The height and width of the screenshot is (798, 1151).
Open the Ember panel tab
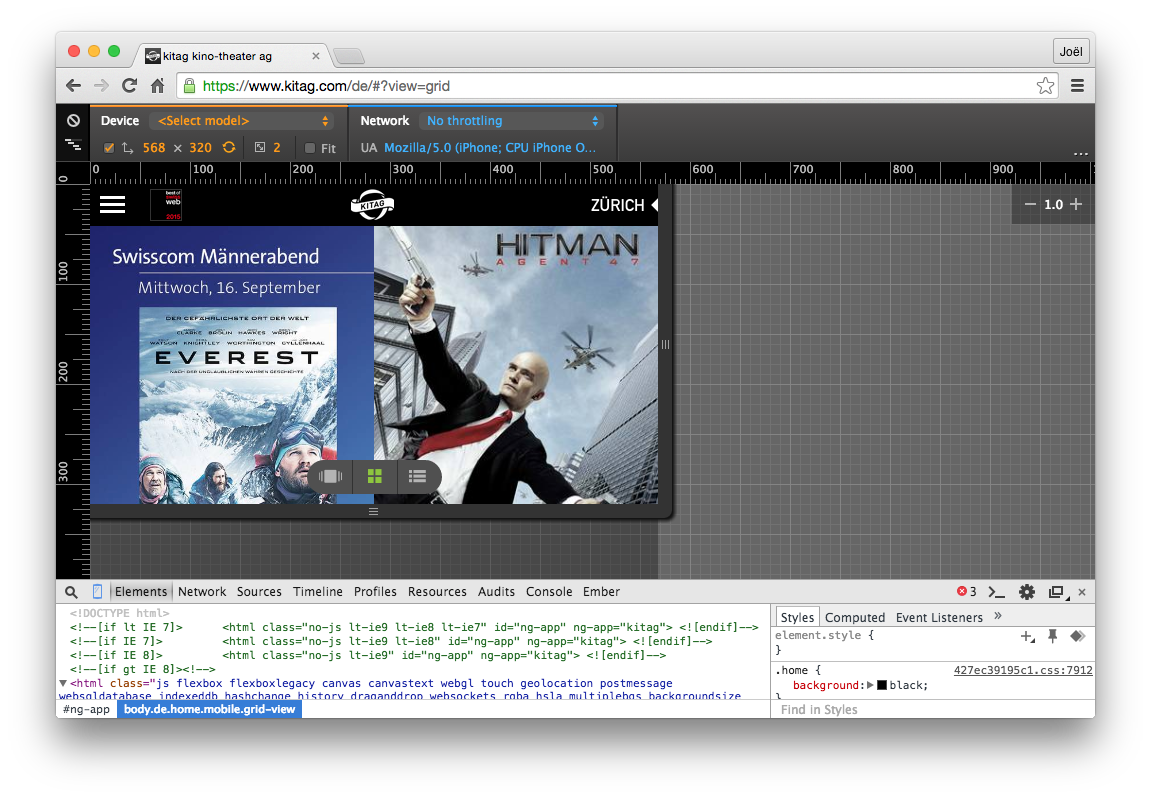601,592
